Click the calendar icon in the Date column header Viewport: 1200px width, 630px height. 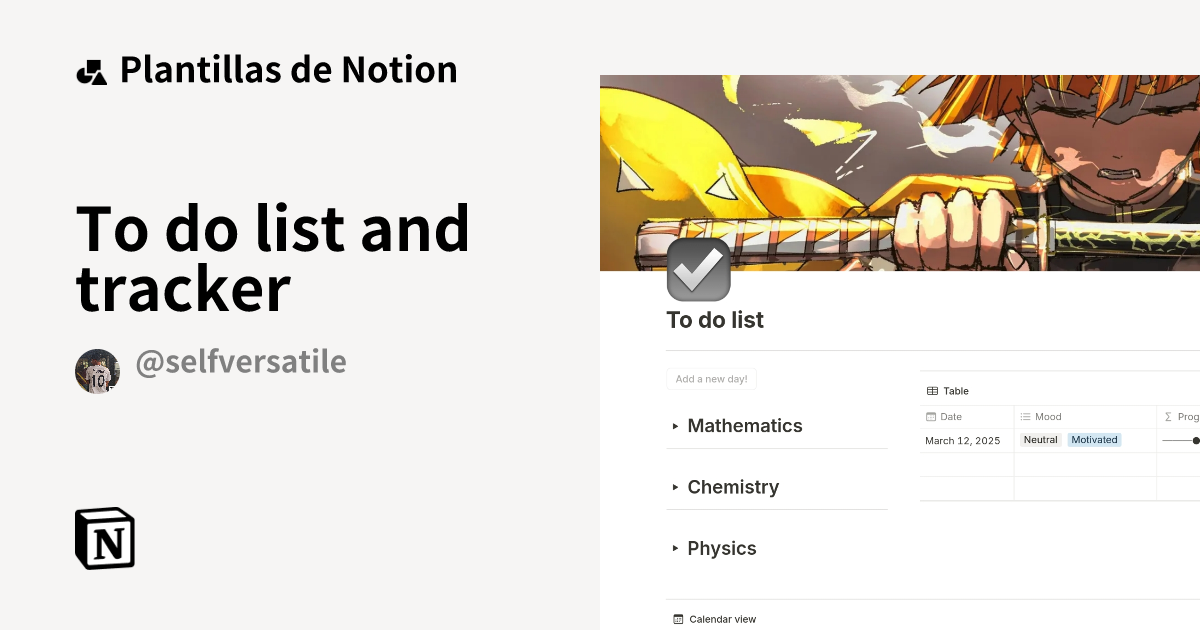point(932,417)
